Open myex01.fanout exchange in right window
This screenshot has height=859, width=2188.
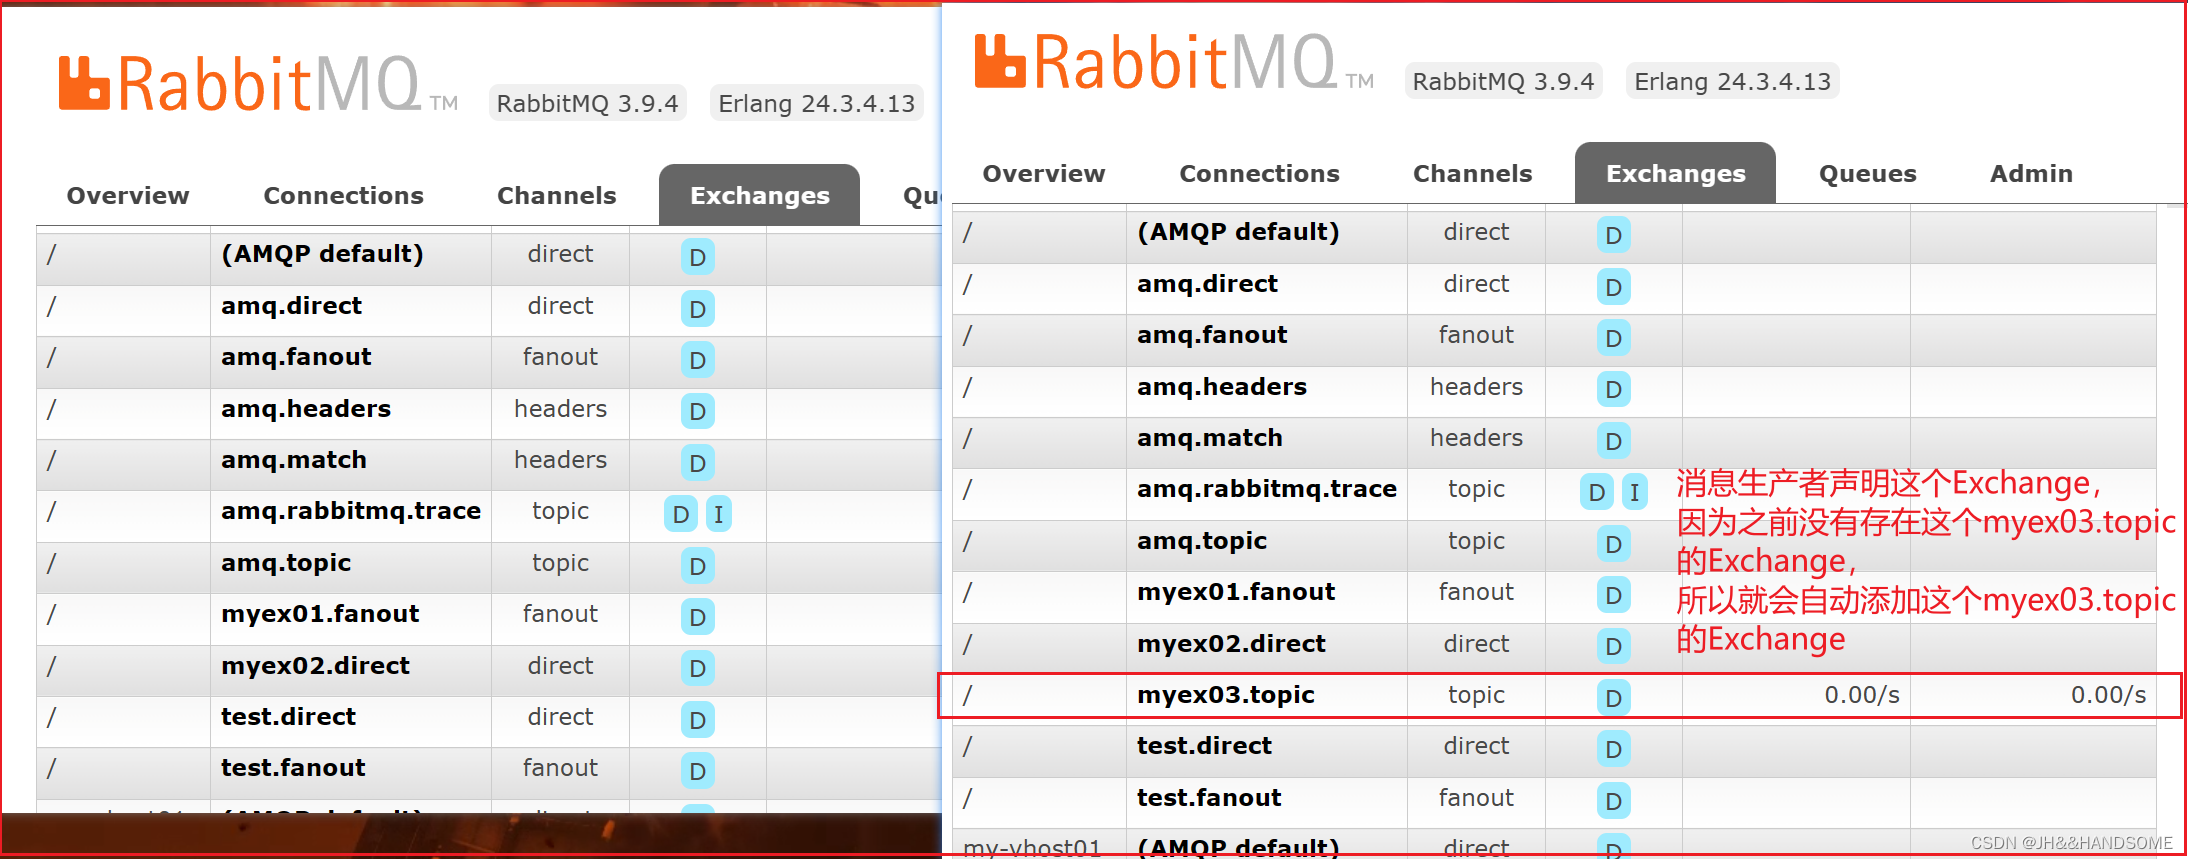[x=1236, y=592]
